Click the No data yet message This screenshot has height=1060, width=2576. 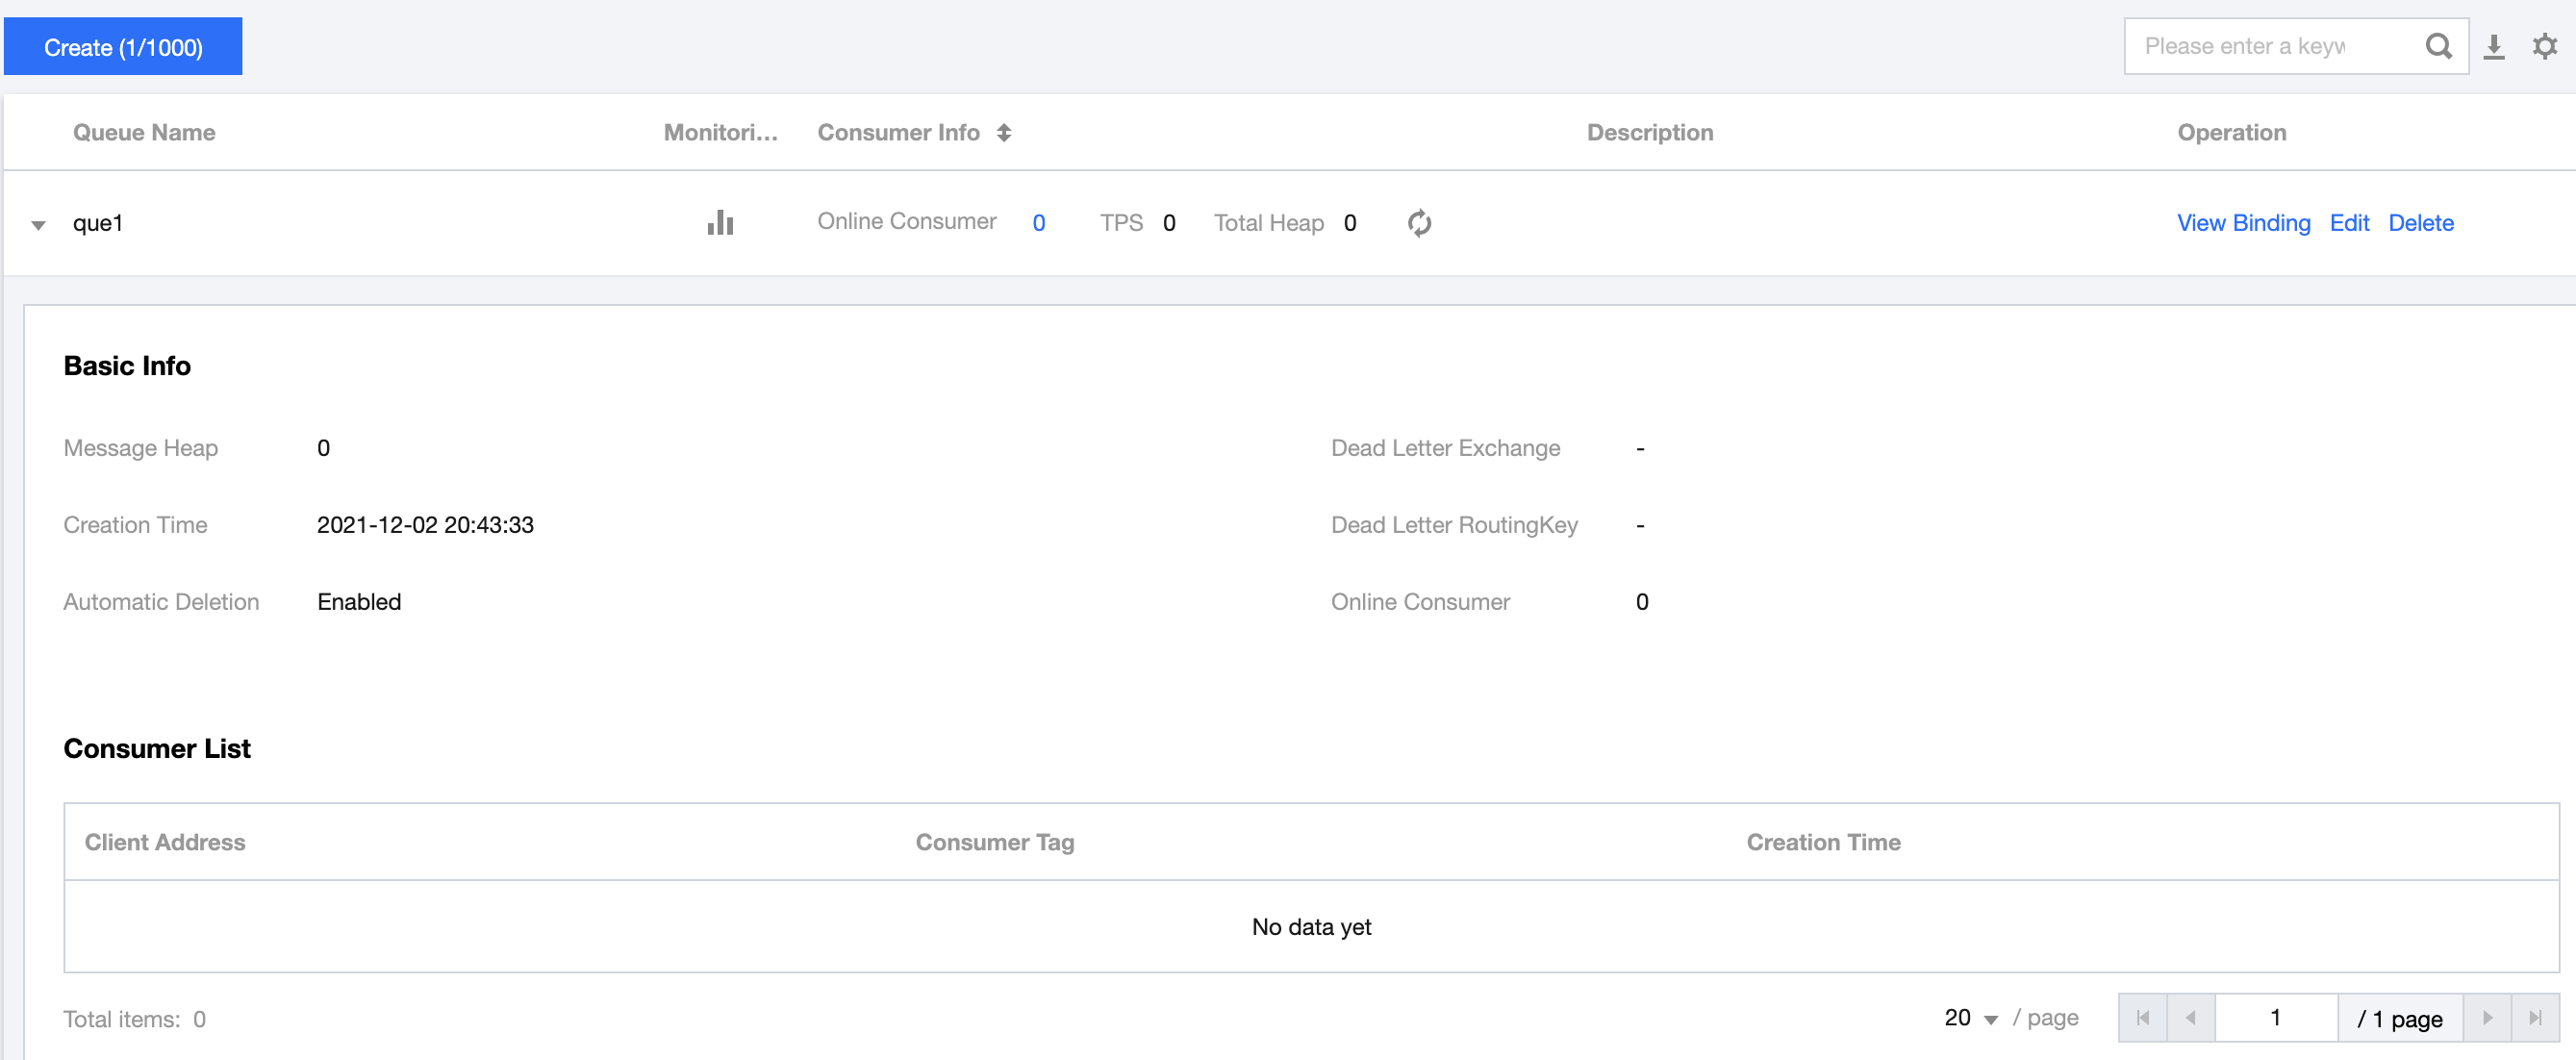(x=1311, y=927)
